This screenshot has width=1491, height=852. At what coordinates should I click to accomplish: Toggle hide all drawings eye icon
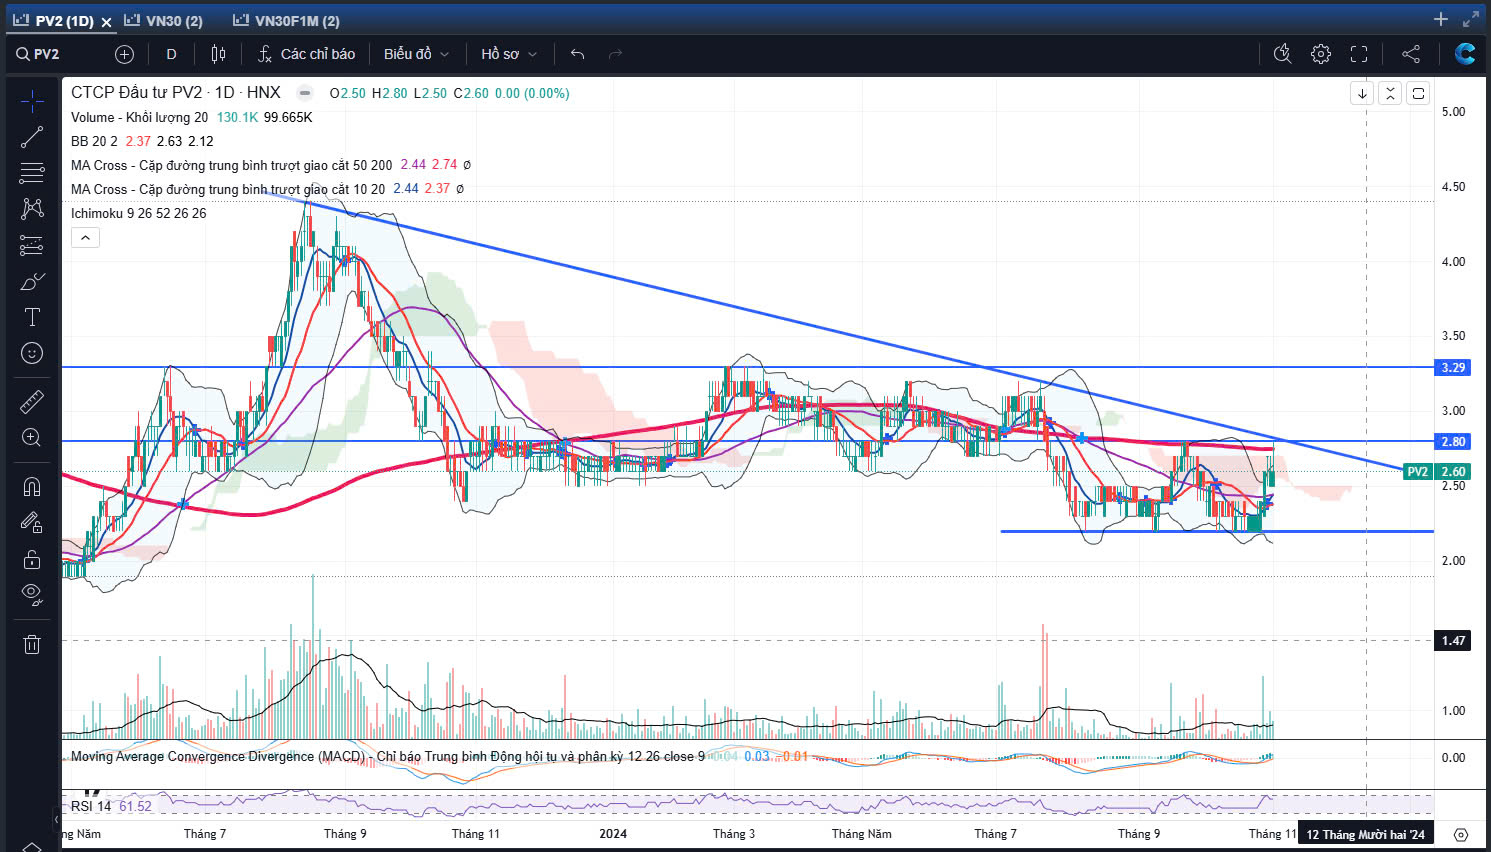coord(32,594)
